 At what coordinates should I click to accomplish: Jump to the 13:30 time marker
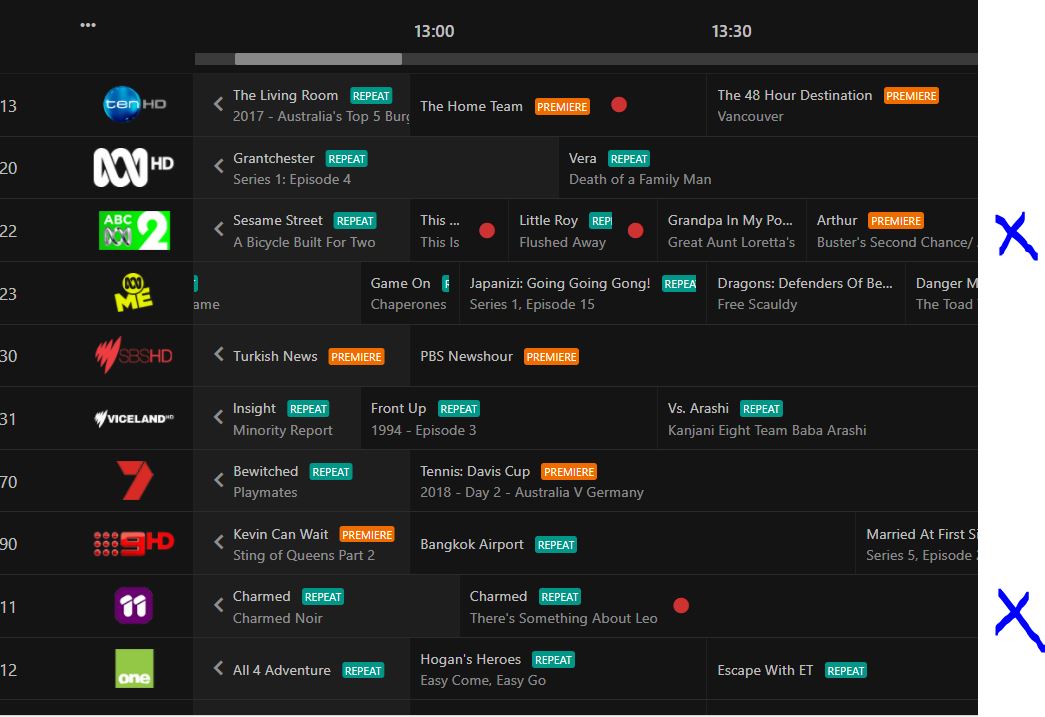[731, 31]
